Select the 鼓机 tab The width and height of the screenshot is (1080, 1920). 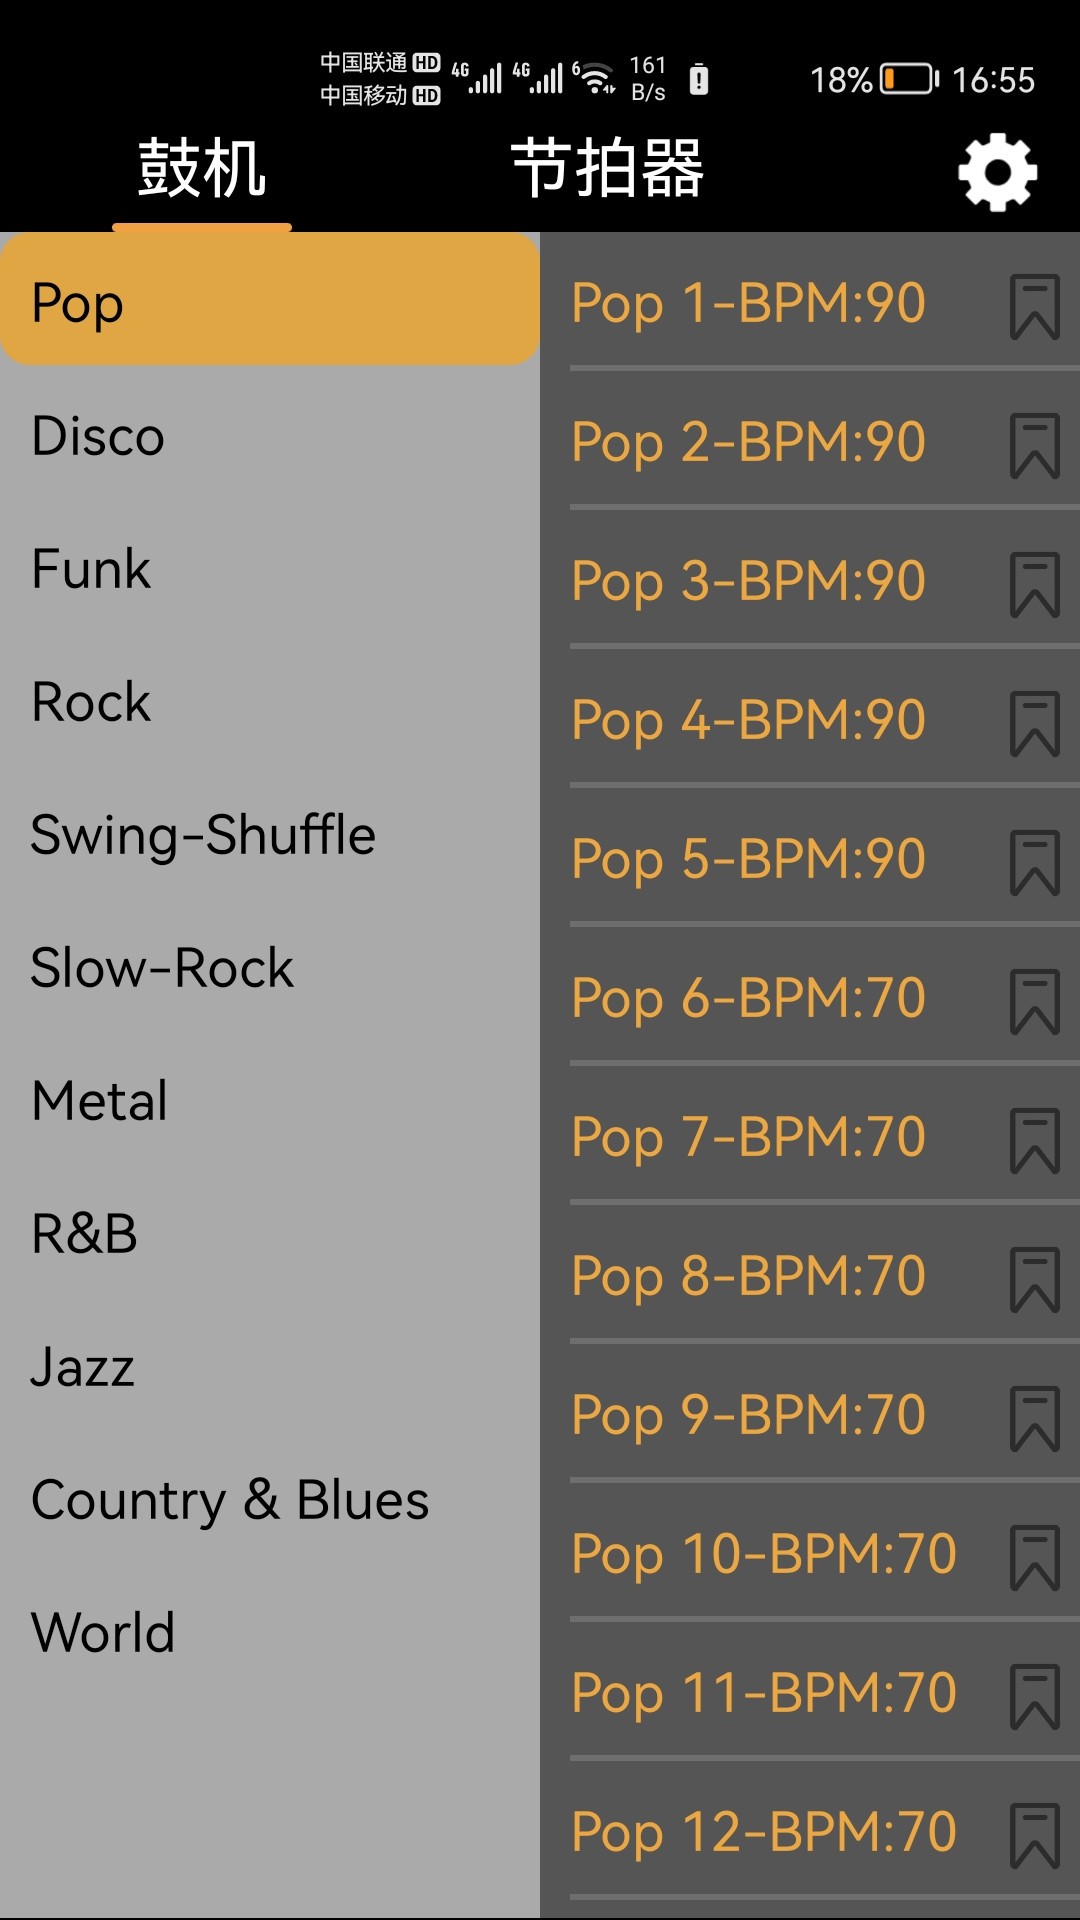coord(202,168)
